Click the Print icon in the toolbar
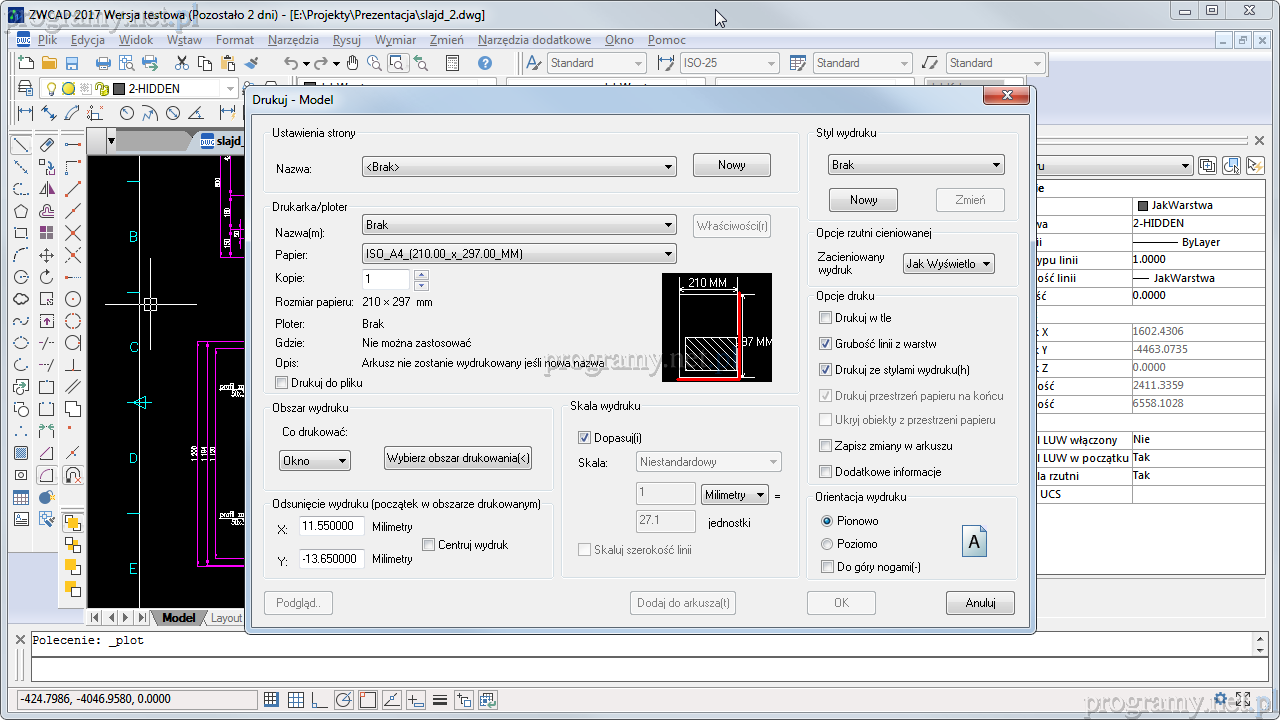The height and width of the screenshot is (720, 1280). [x=103, y=63]
